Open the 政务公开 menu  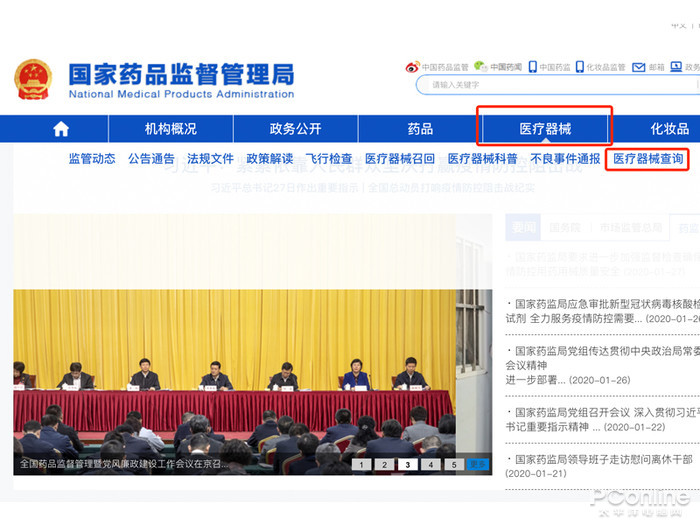pos(295,129)
